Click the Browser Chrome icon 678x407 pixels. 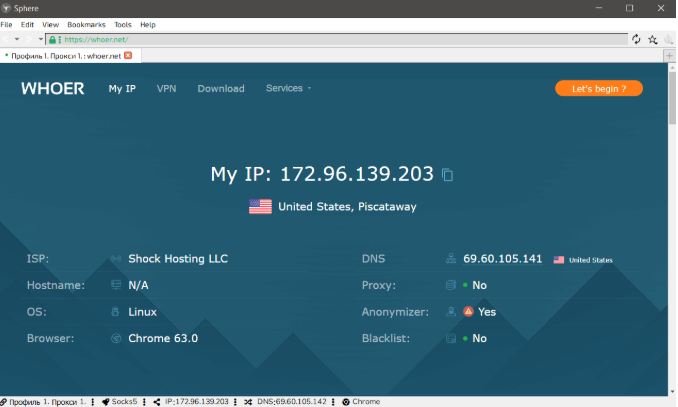click(x=116, y=338)
